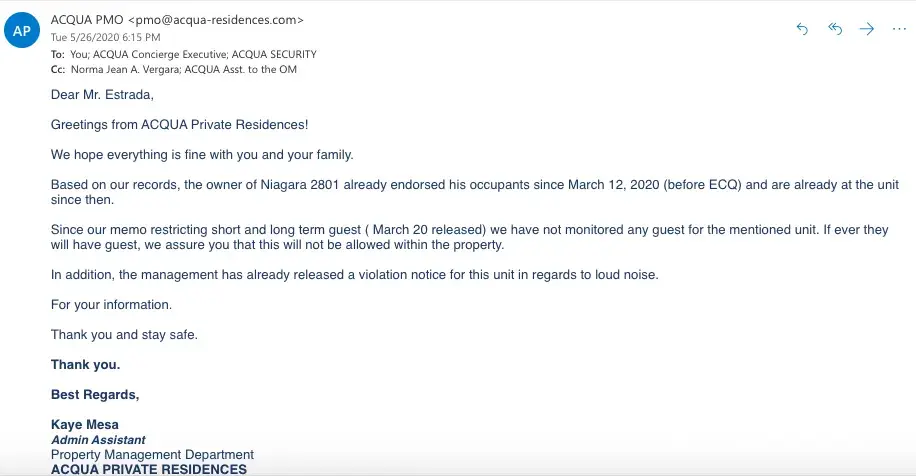This screenshot has height=476, width=916.
Task: Select the "You" recipient in To line
Action: click(78, 54)
